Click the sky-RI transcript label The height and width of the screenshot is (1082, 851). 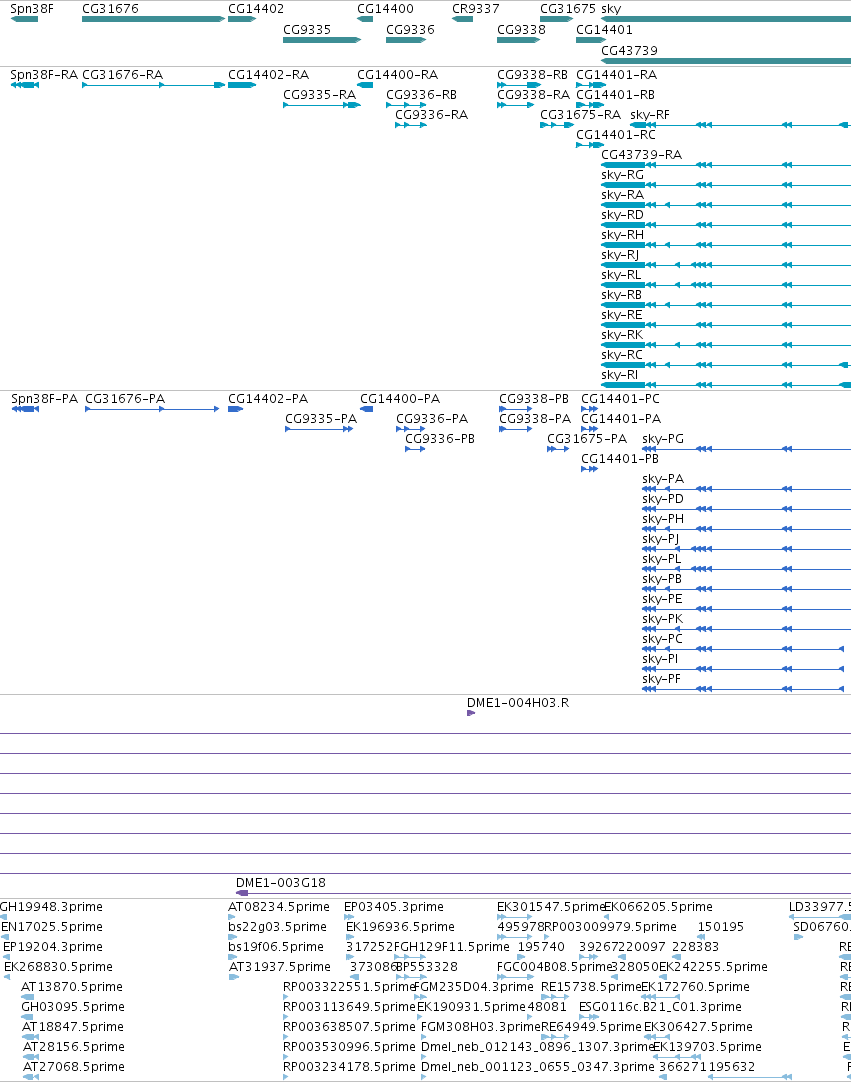click(620, 375)
